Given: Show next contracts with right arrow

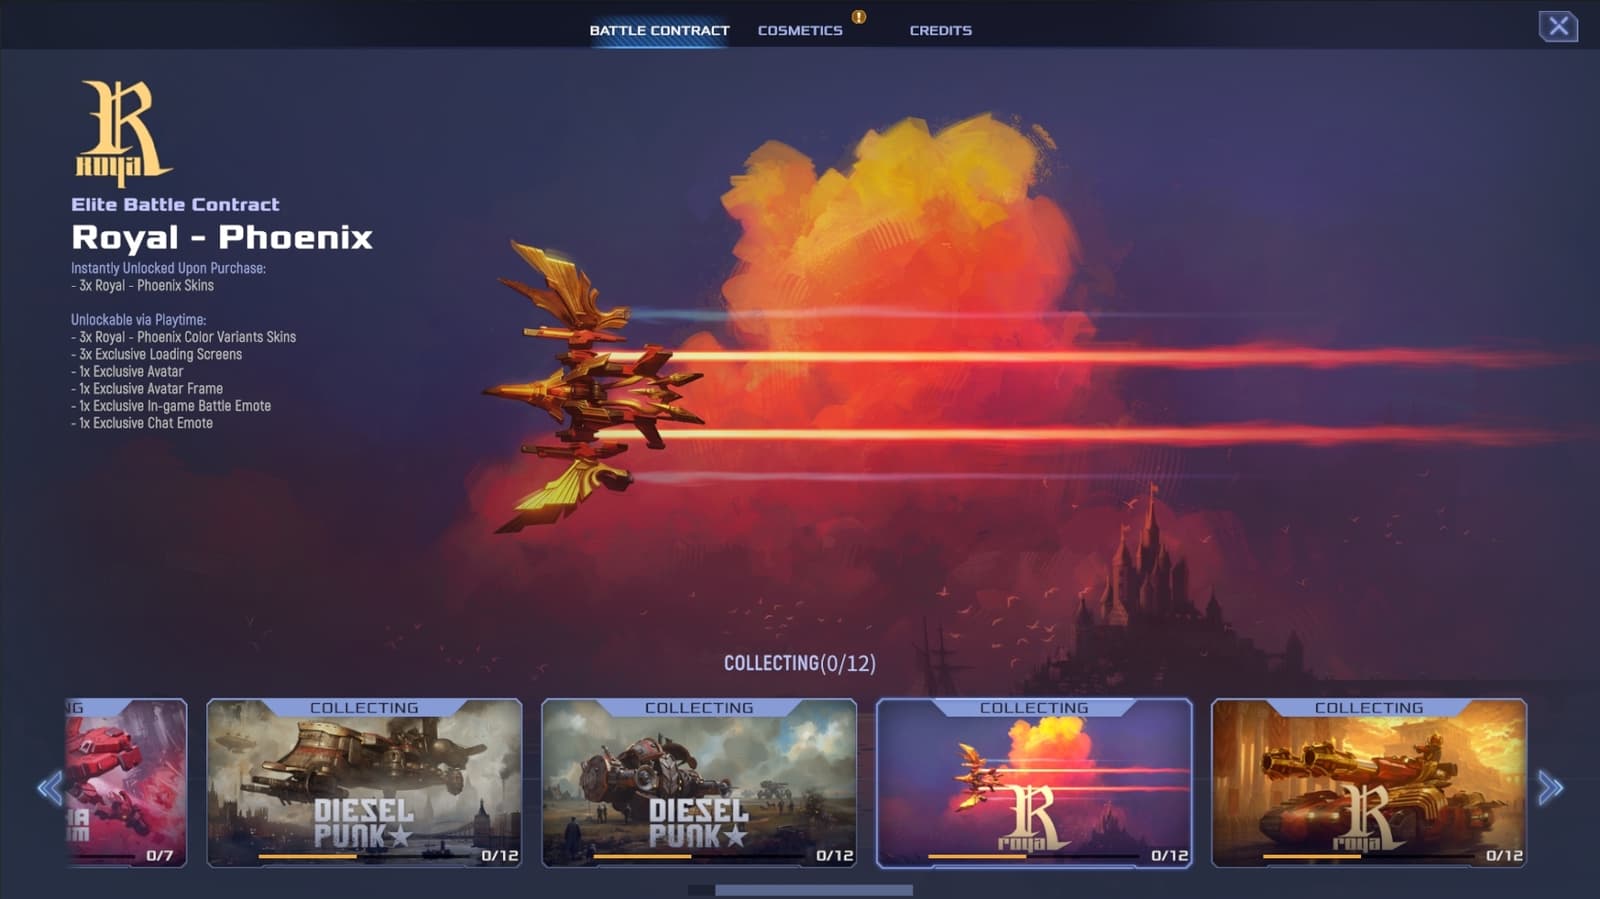Looking at the screenshot, I should (1550, 788).
